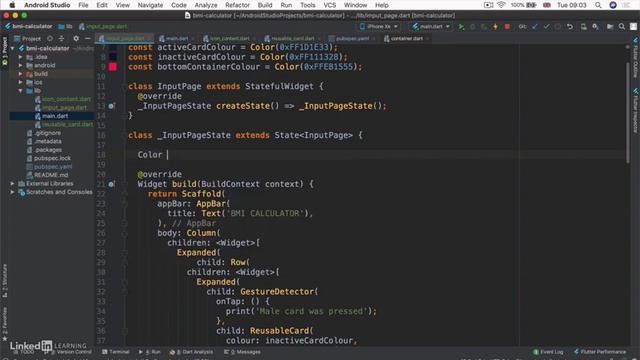Hide the Project panel with minus icon
Screen dimensions: 640x360
coord(87,38)
